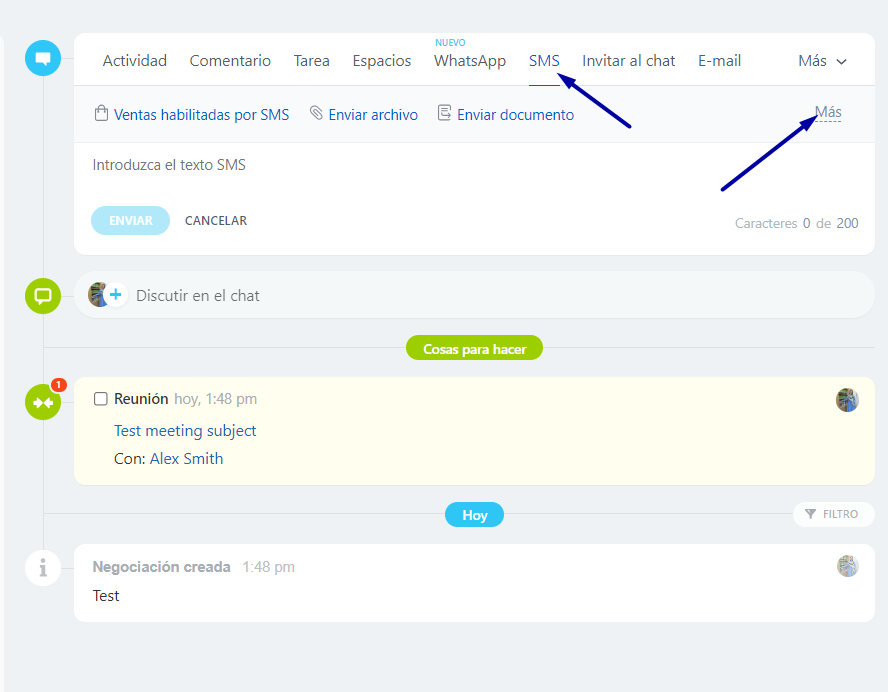Click the green meeting icon with badge

(43, 402)
